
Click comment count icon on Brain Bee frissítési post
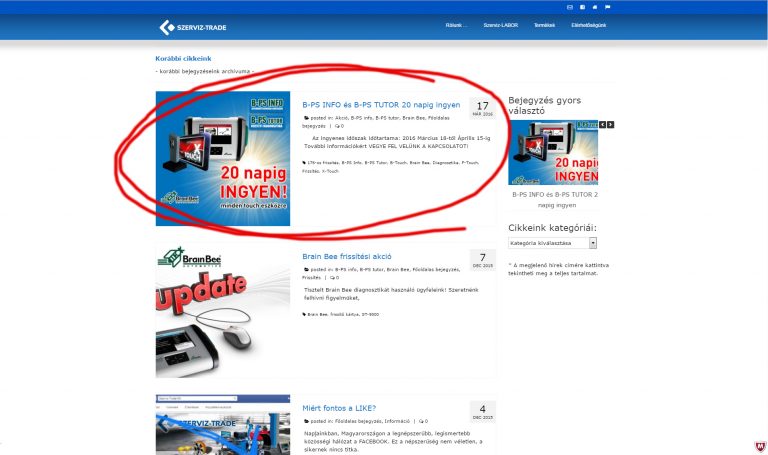[x=335, y=278]
